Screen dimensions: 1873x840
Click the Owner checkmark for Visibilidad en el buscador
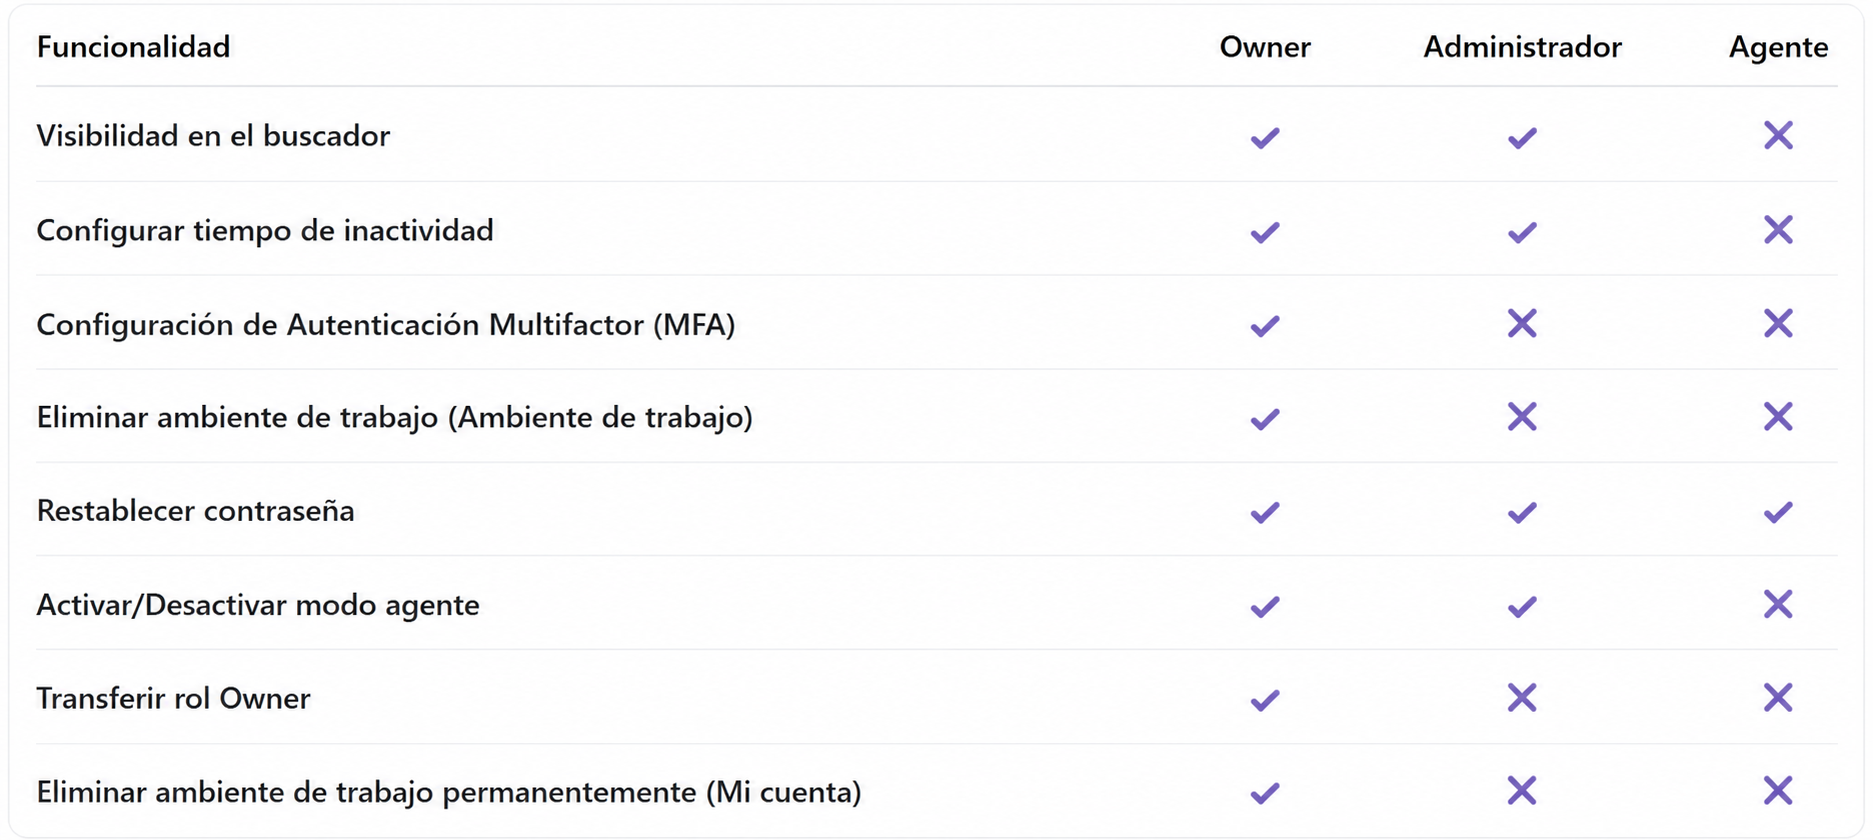point(1265,138)
